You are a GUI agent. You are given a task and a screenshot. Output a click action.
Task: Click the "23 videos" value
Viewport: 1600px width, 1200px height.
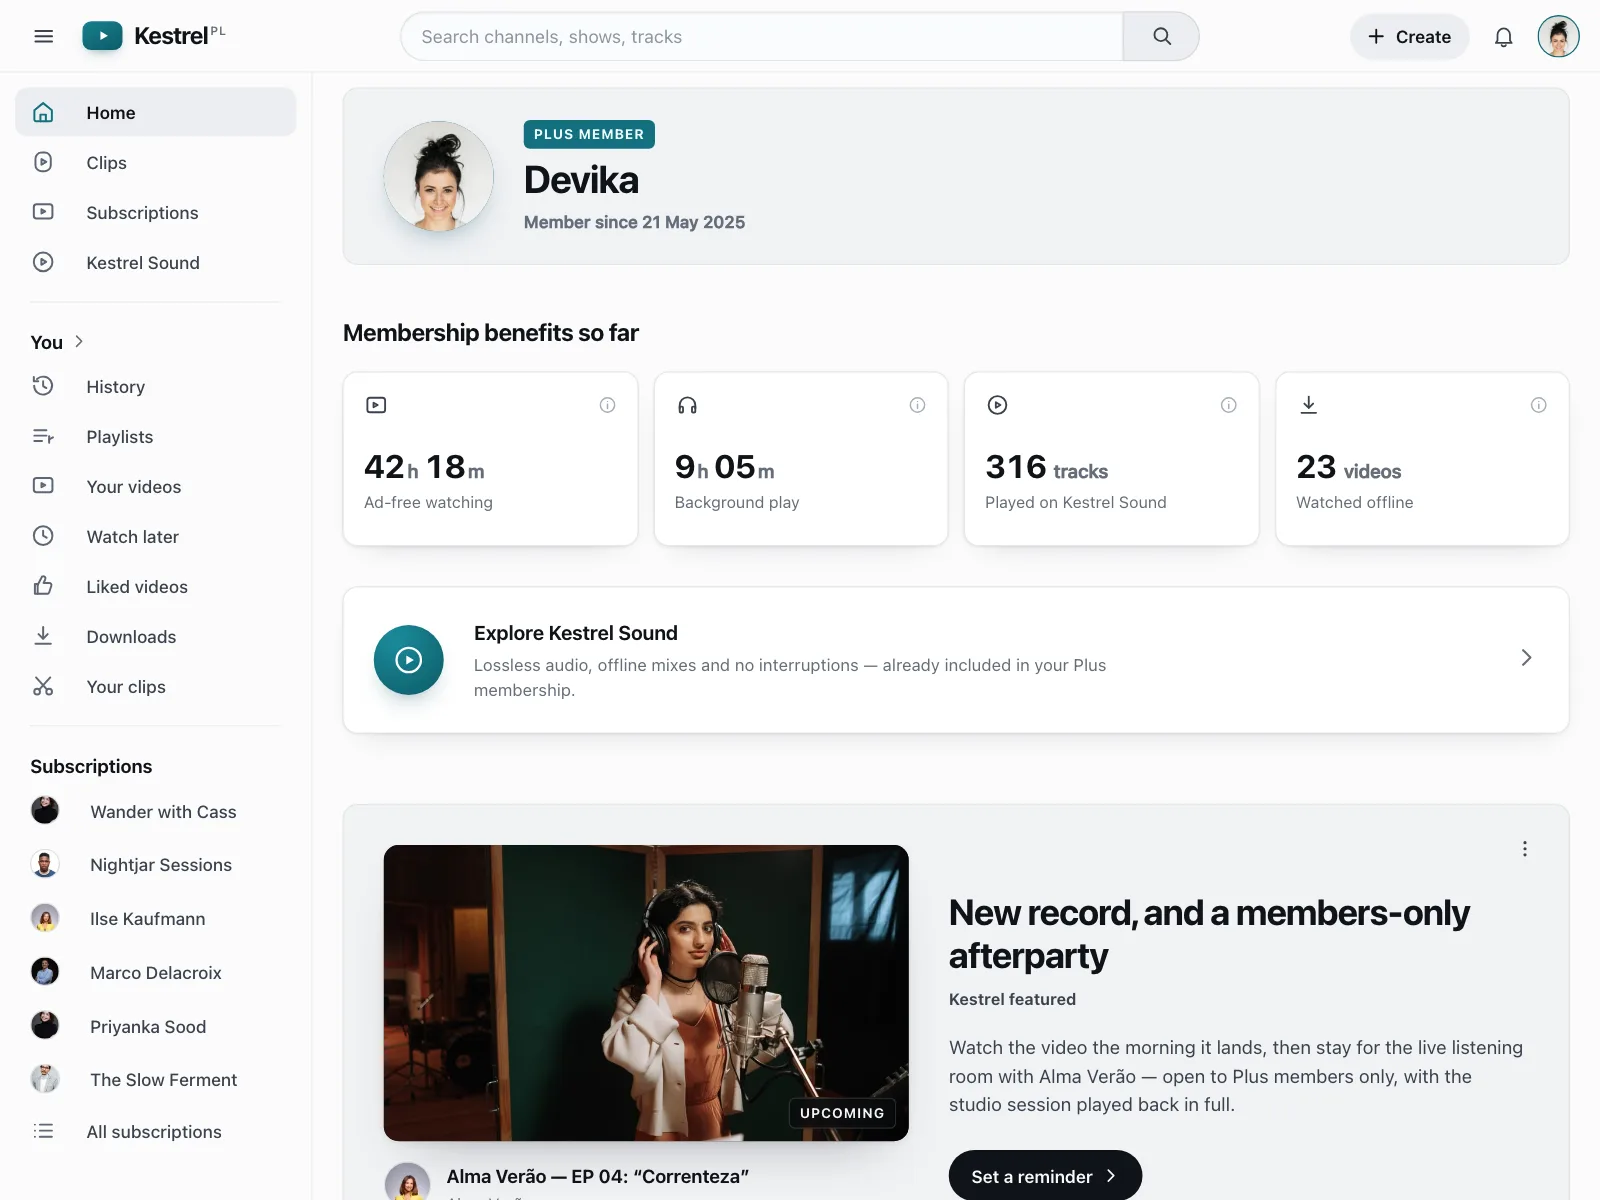[1349, 467]
